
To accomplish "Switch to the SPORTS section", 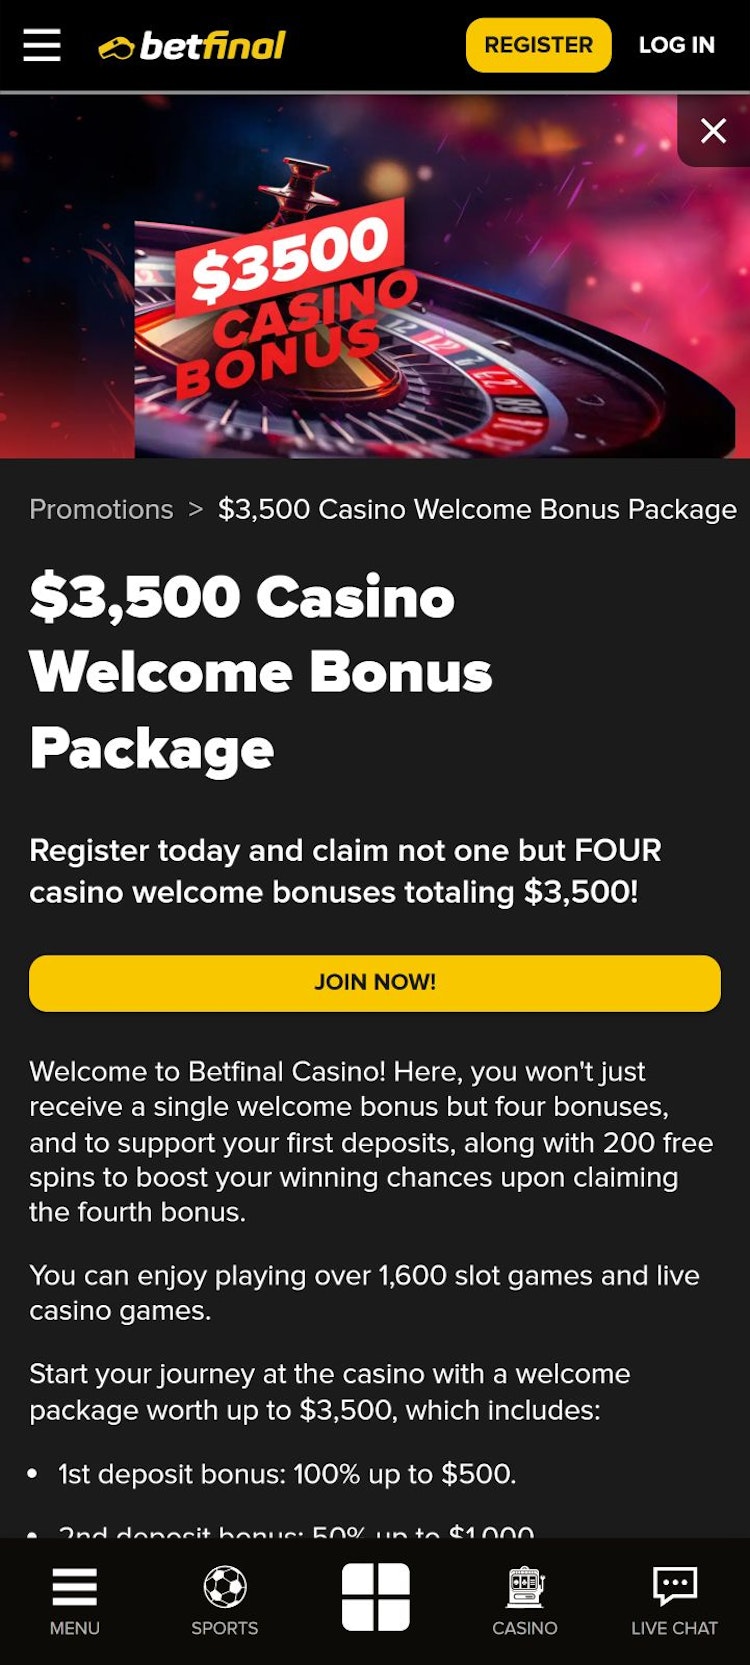I will tap(225, 1601).
